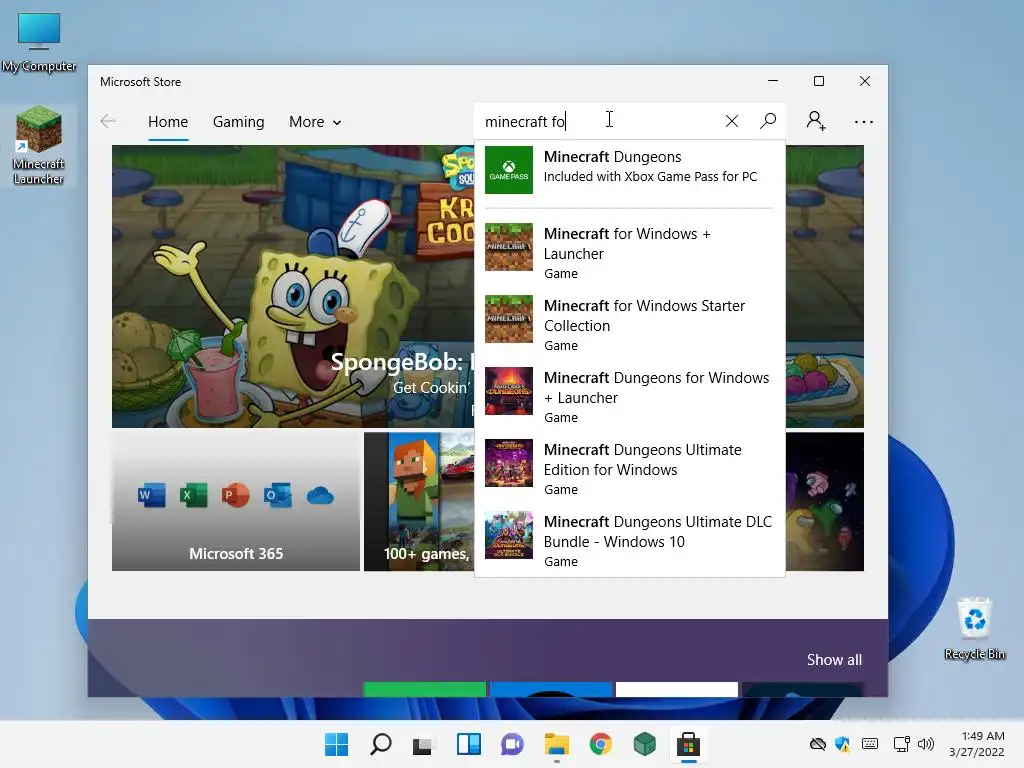Open the Microsoft 365 tile
This screenshot has height=768, width=1024.
click(236, 501)
